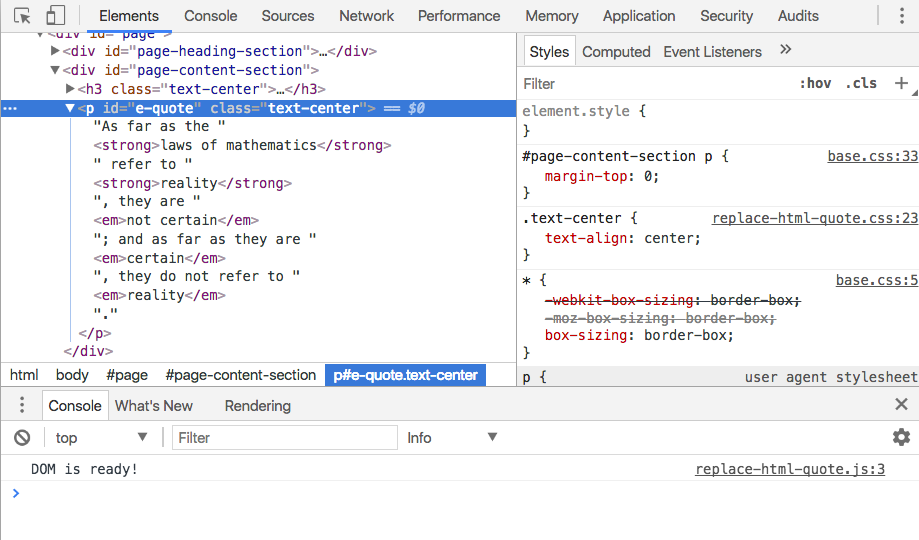Open the top execution context dropdown
The height and width of the screenshot is (540, 919).
100,437
